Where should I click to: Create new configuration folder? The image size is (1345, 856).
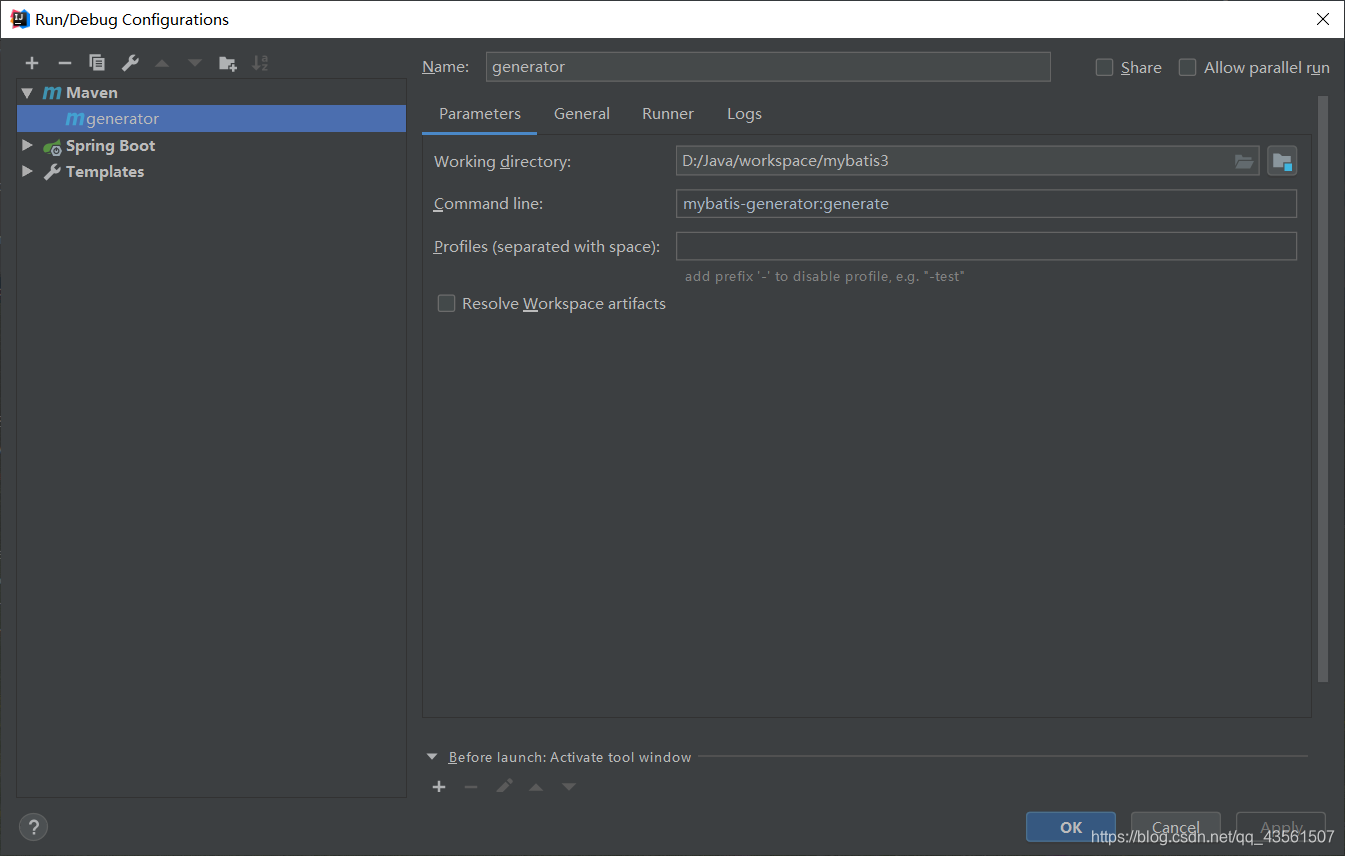[228, 63]
